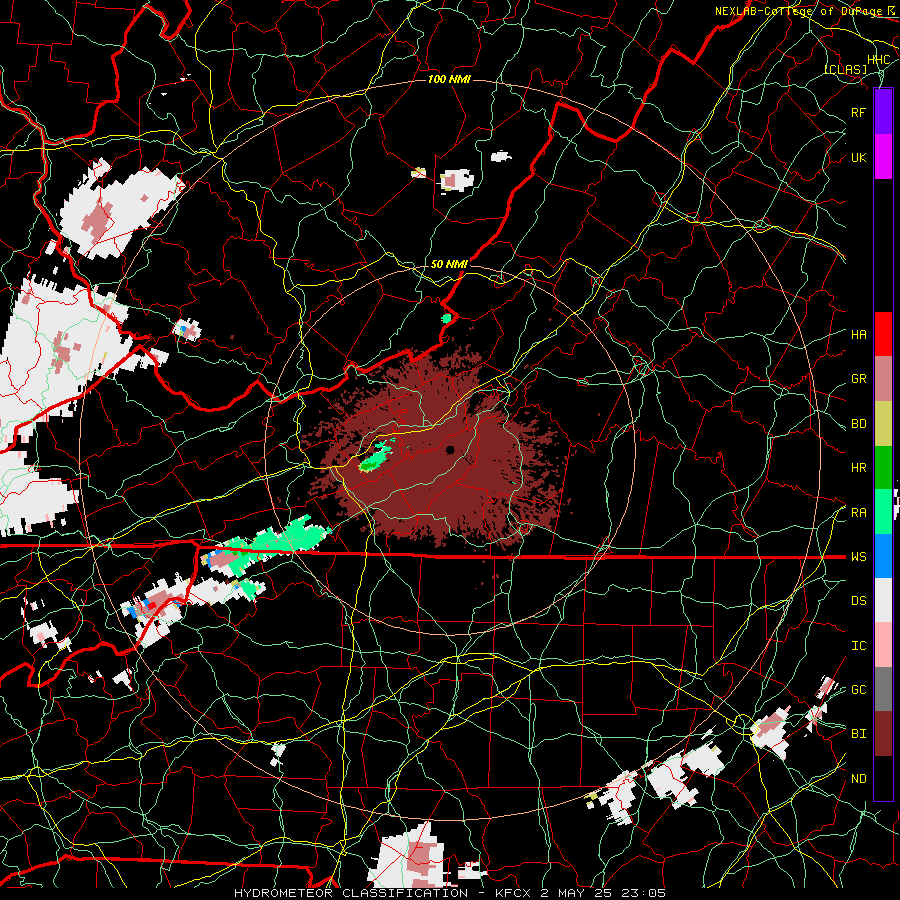The height and width of the screenshot is (900, 900).
Task: Click the 100 NMI range ring label
Action: tap(449, 79)
